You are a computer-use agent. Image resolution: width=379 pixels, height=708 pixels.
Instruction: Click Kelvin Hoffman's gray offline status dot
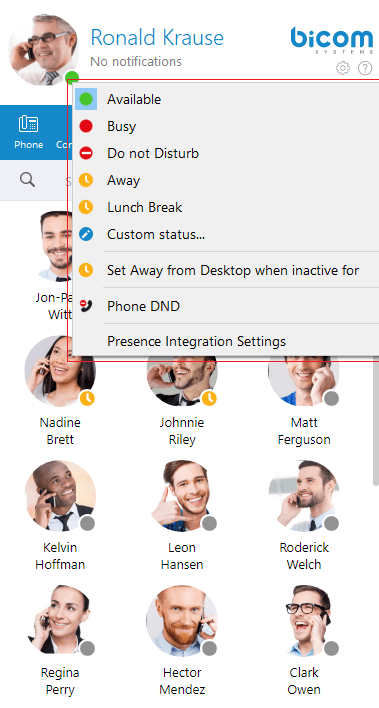(87, 523)
